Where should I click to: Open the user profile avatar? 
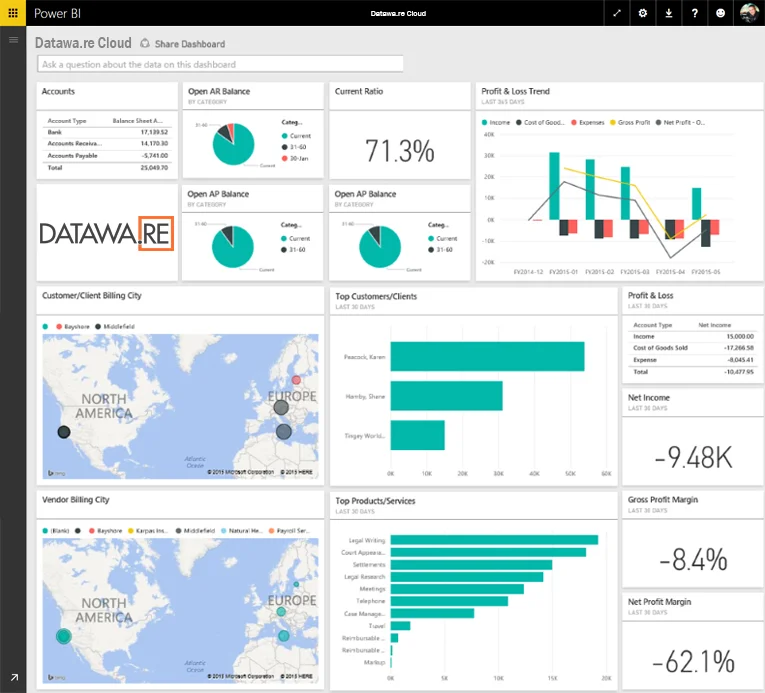point(748,13)
